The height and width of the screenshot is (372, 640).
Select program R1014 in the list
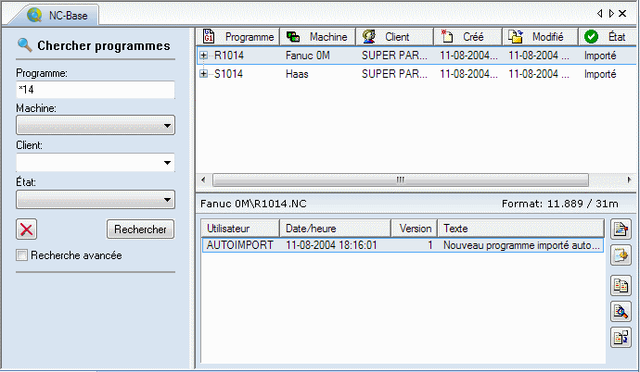tap(229, 55)
